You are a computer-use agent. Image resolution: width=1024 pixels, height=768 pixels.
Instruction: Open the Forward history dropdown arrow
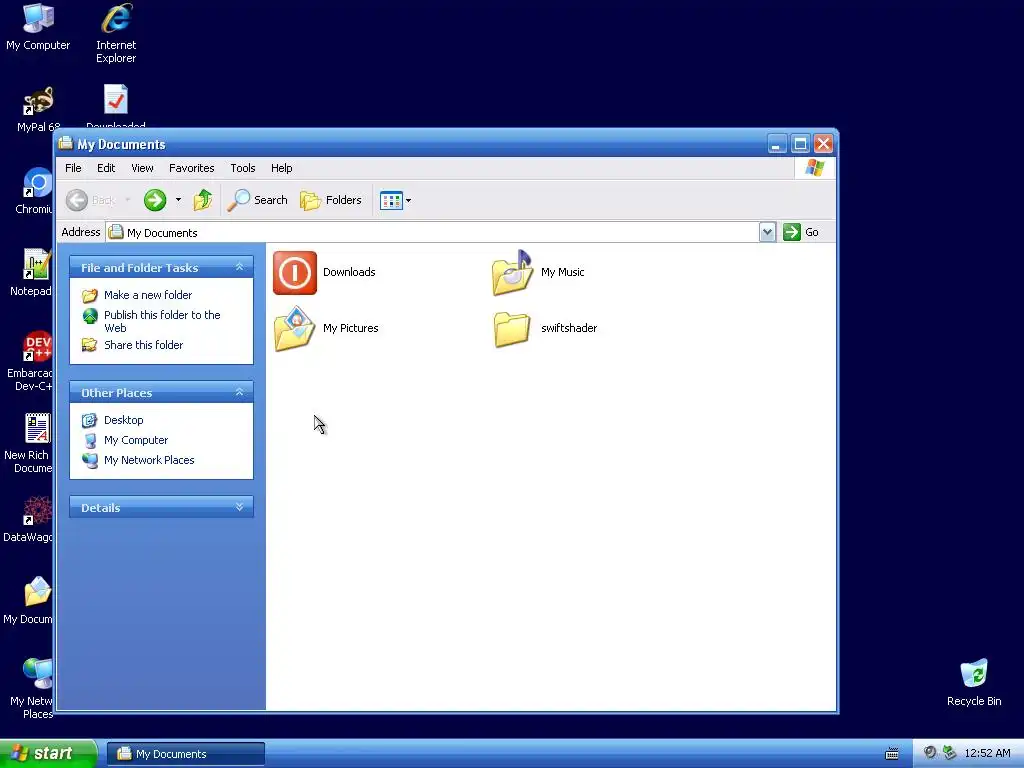(178, 200)
